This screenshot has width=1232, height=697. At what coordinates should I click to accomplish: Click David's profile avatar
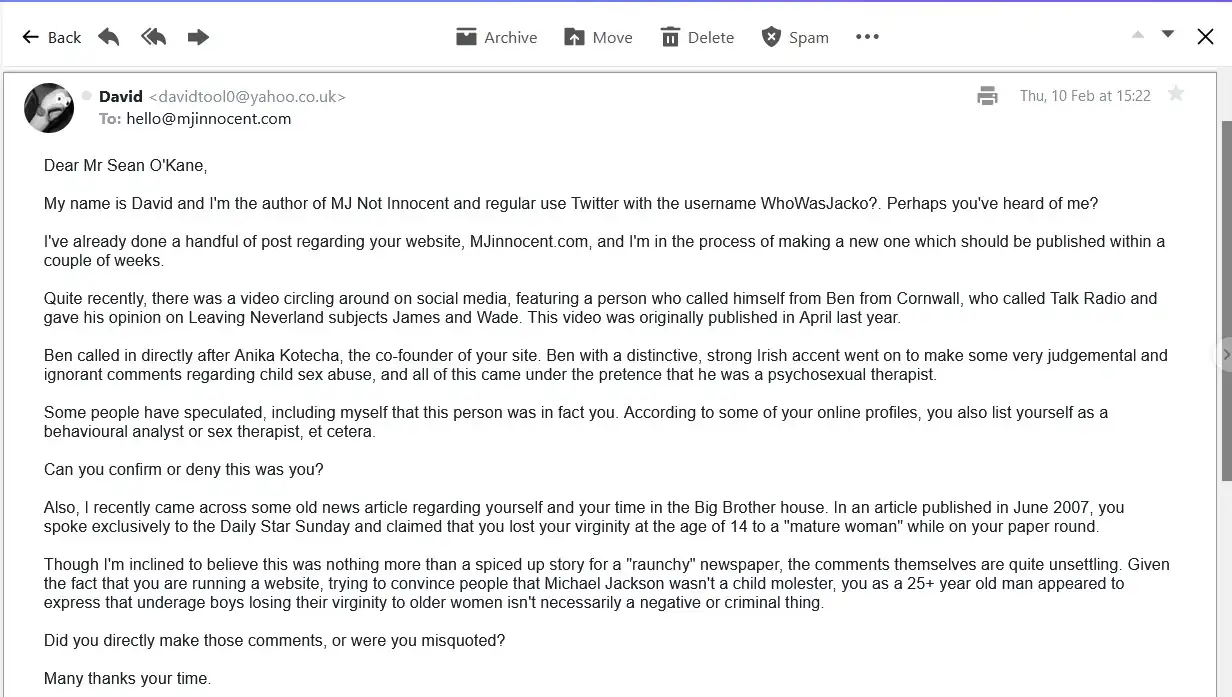pos(49,107)
